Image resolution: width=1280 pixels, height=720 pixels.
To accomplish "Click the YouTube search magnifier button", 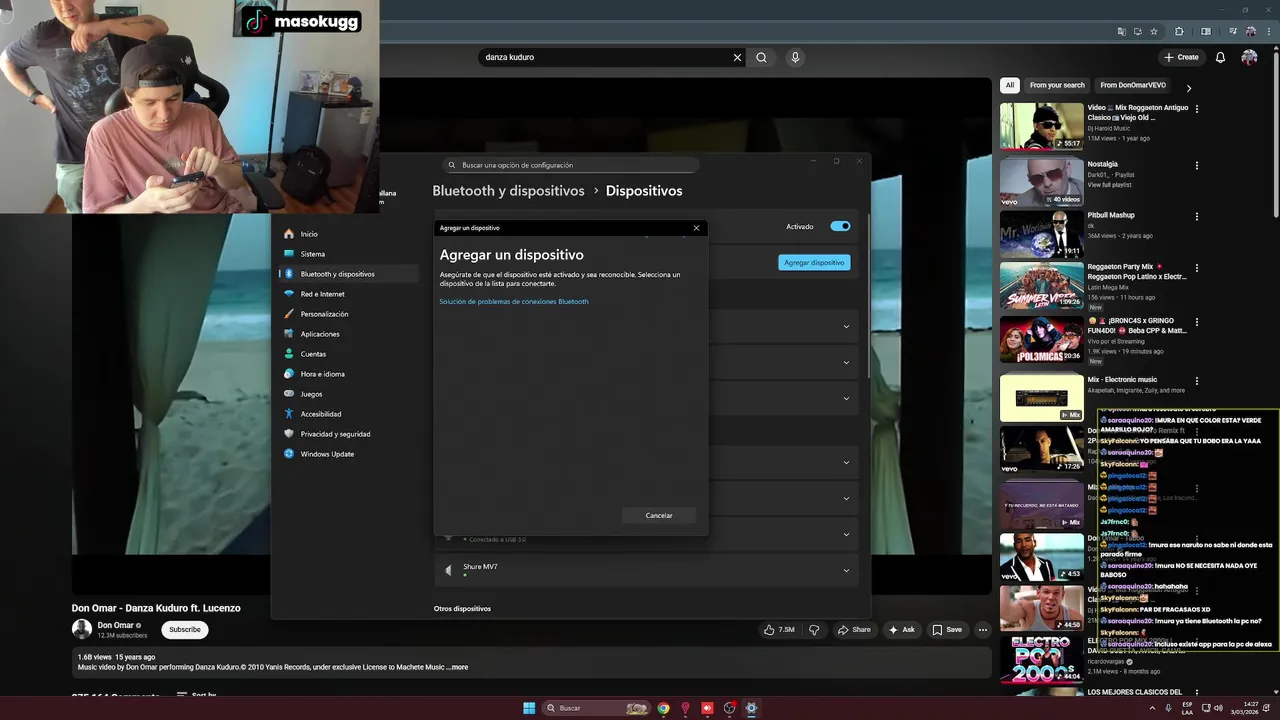I will [x=761, y=57].
